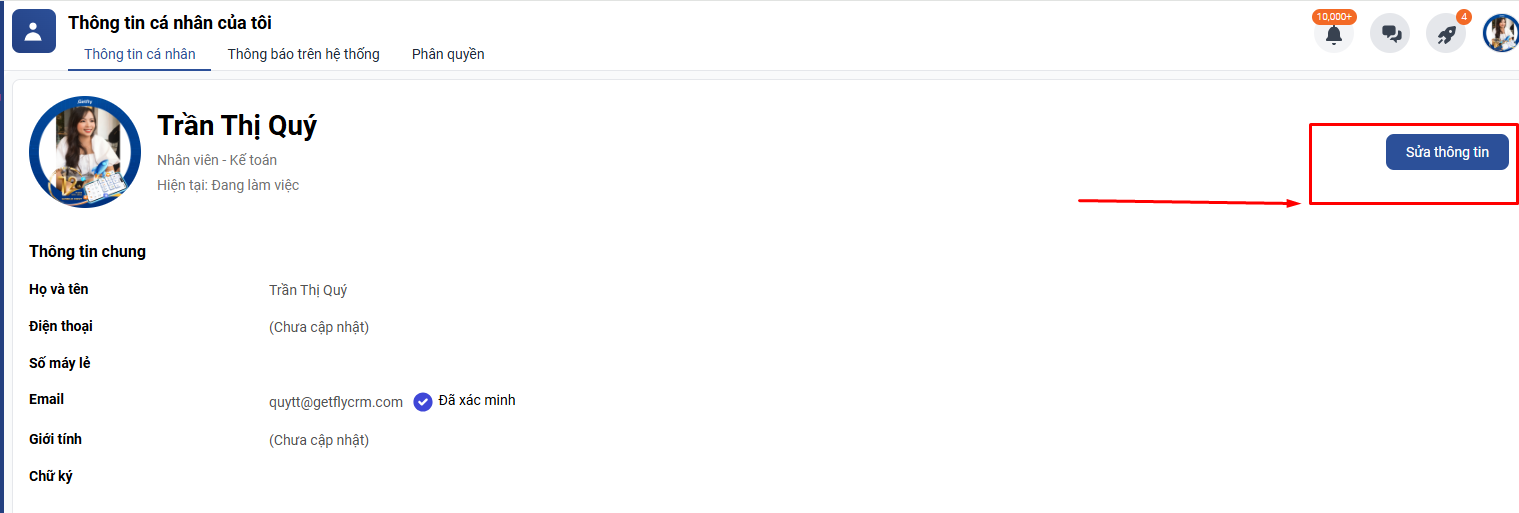
Task: Open the user avatar menu in header
Action: click(1501, 33)
